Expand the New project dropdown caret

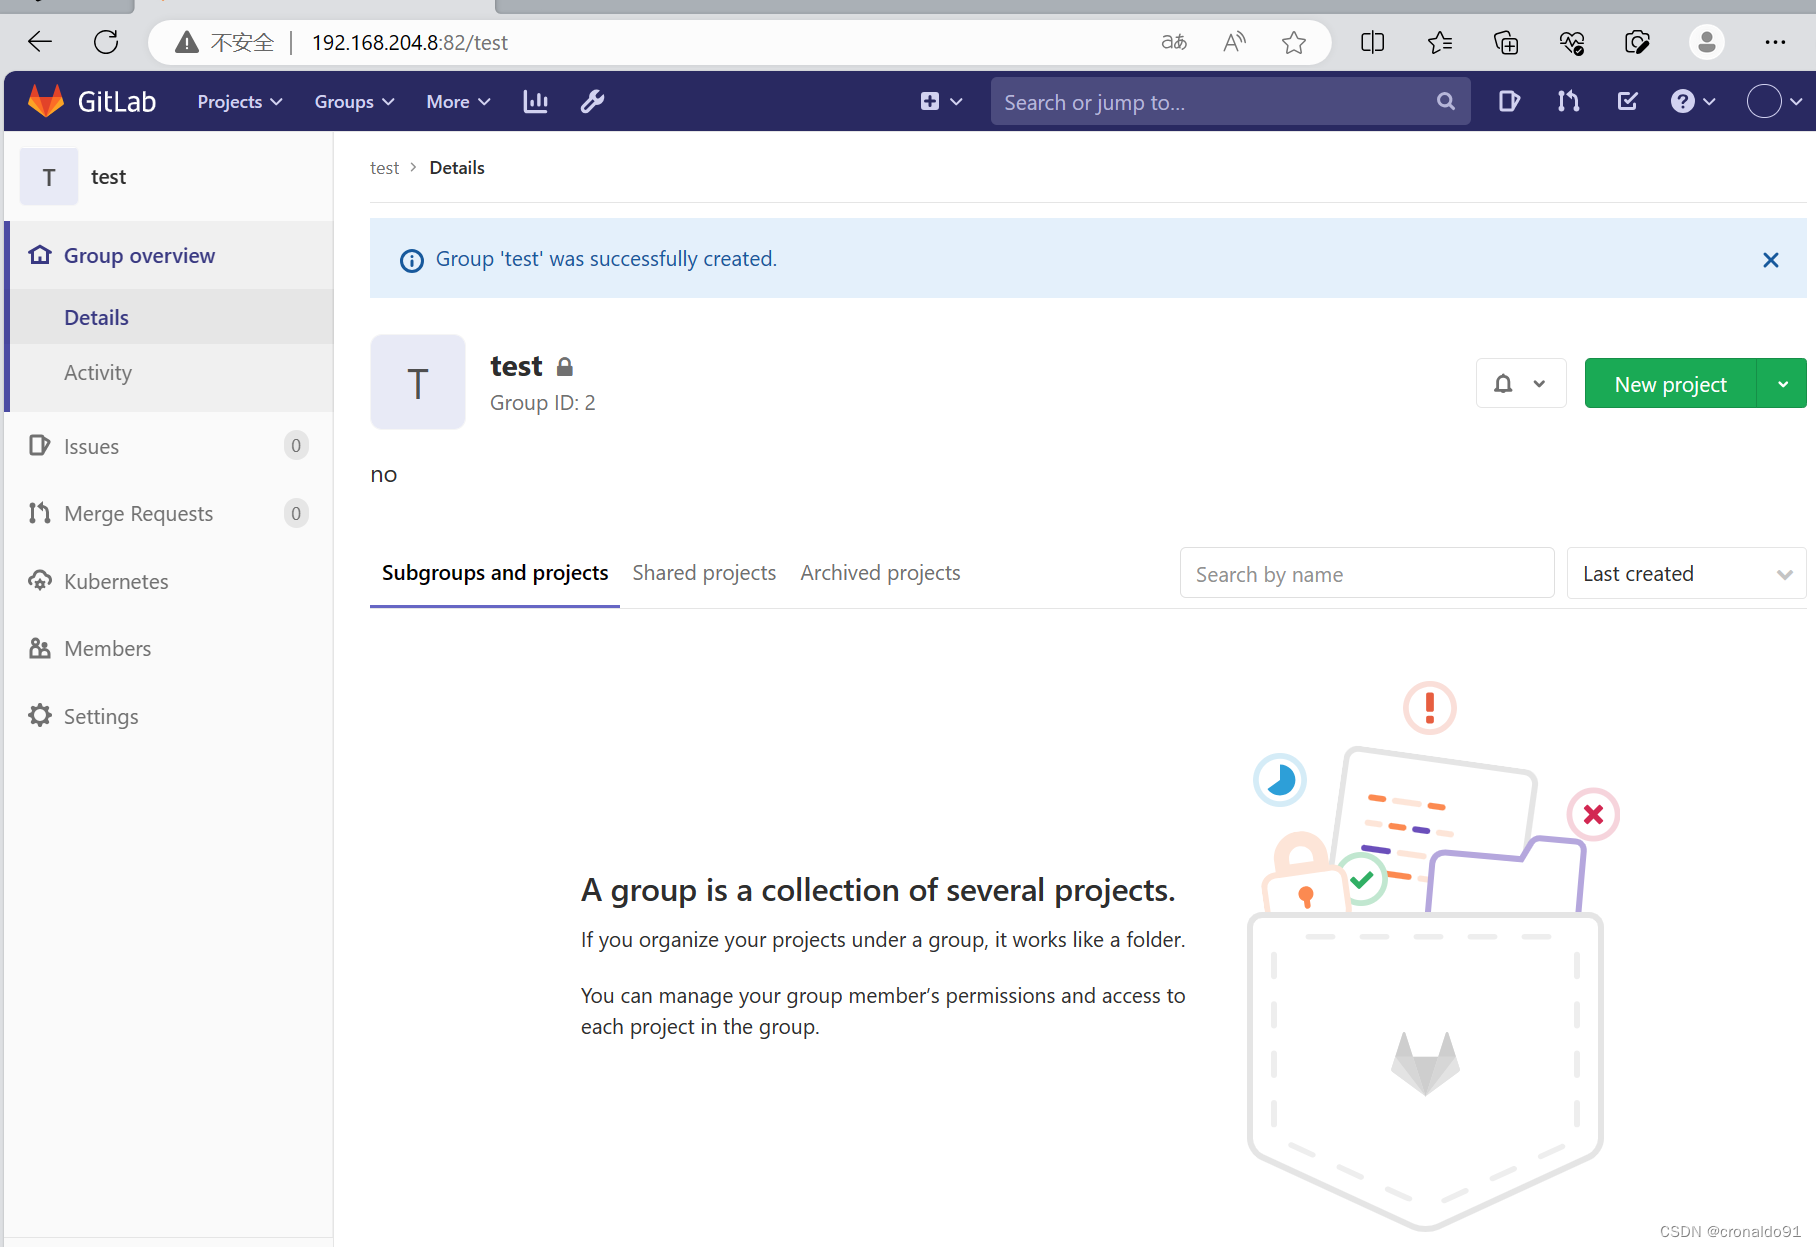[x=1782, y=384]
